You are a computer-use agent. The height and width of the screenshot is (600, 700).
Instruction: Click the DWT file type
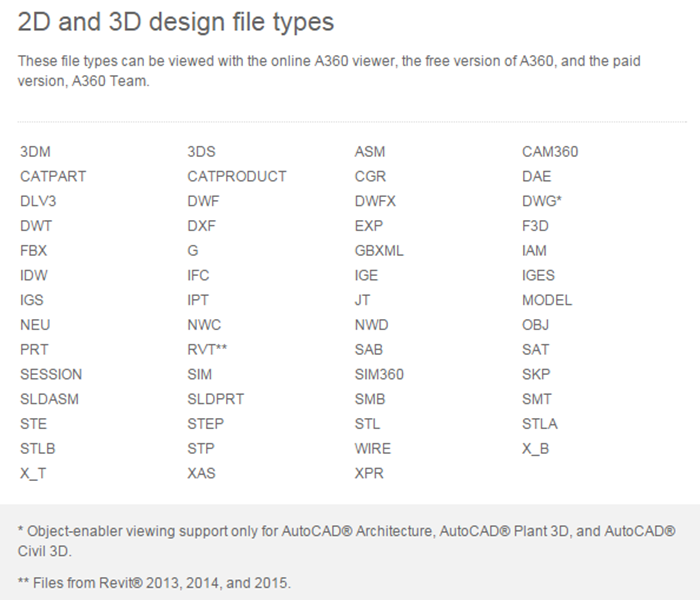[x=36, y=226]
